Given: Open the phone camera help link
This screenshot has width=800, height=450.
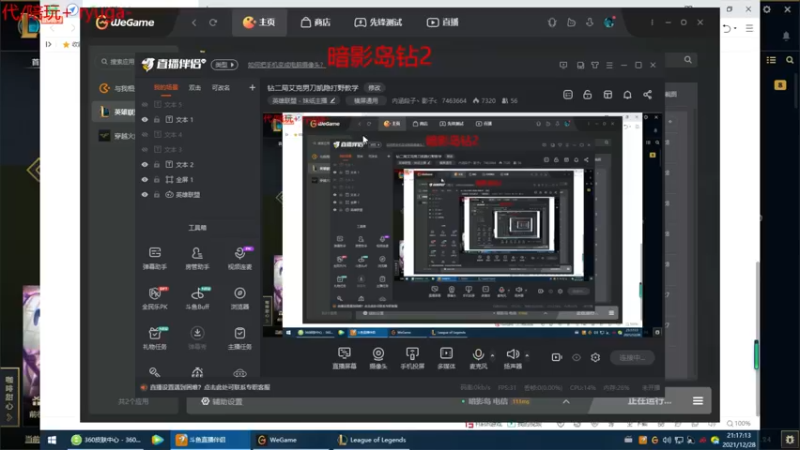Looking at the screenshot, I should click(286, 65).
